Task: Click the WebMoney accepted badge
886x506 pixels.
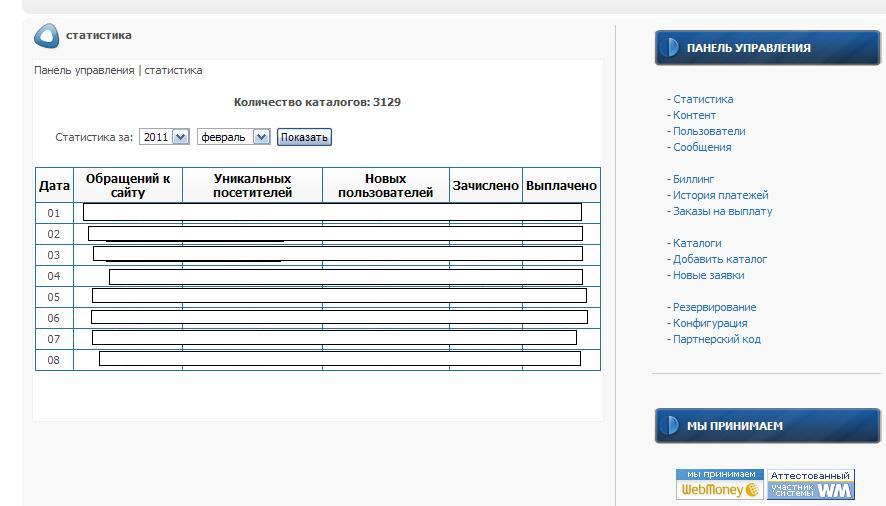Action: pos(720,484)
